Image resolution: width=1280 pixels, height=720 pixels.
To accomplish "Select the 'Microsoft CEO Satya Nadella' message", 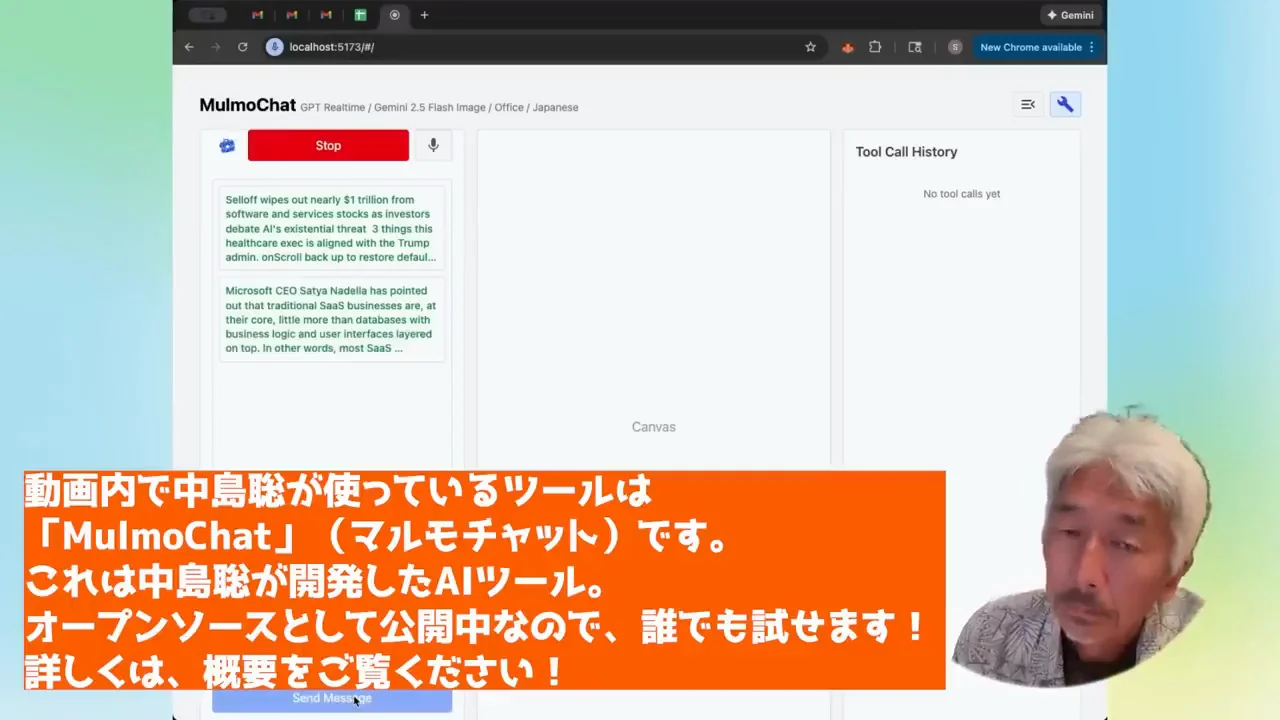I will pyautogui.click(x=331, y=320).
